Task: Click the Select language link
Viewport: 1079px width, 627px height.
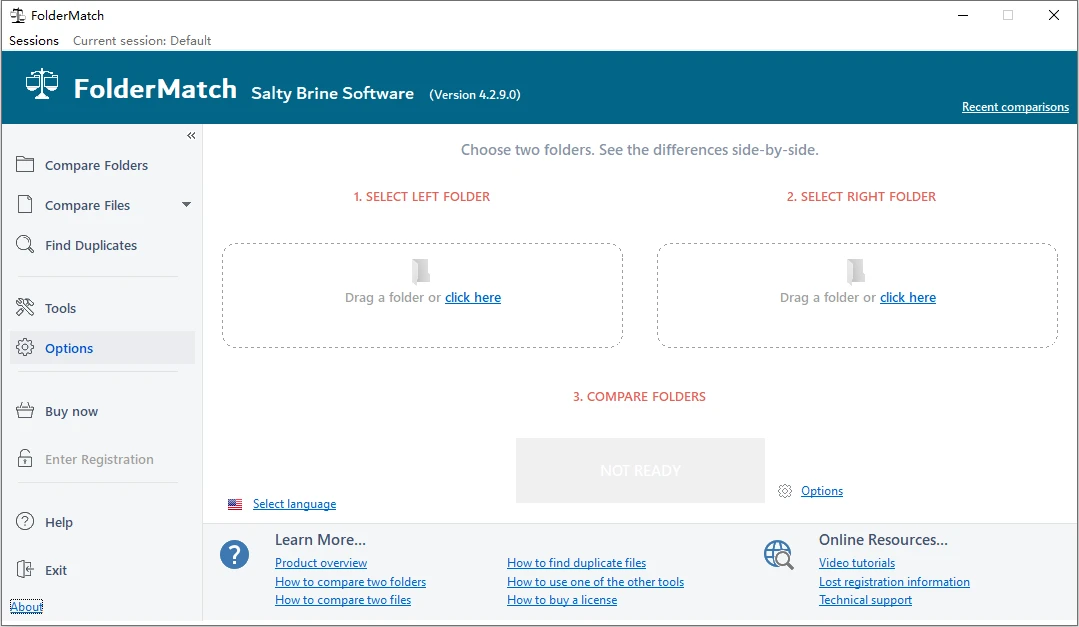Action: tap(295, 504)
